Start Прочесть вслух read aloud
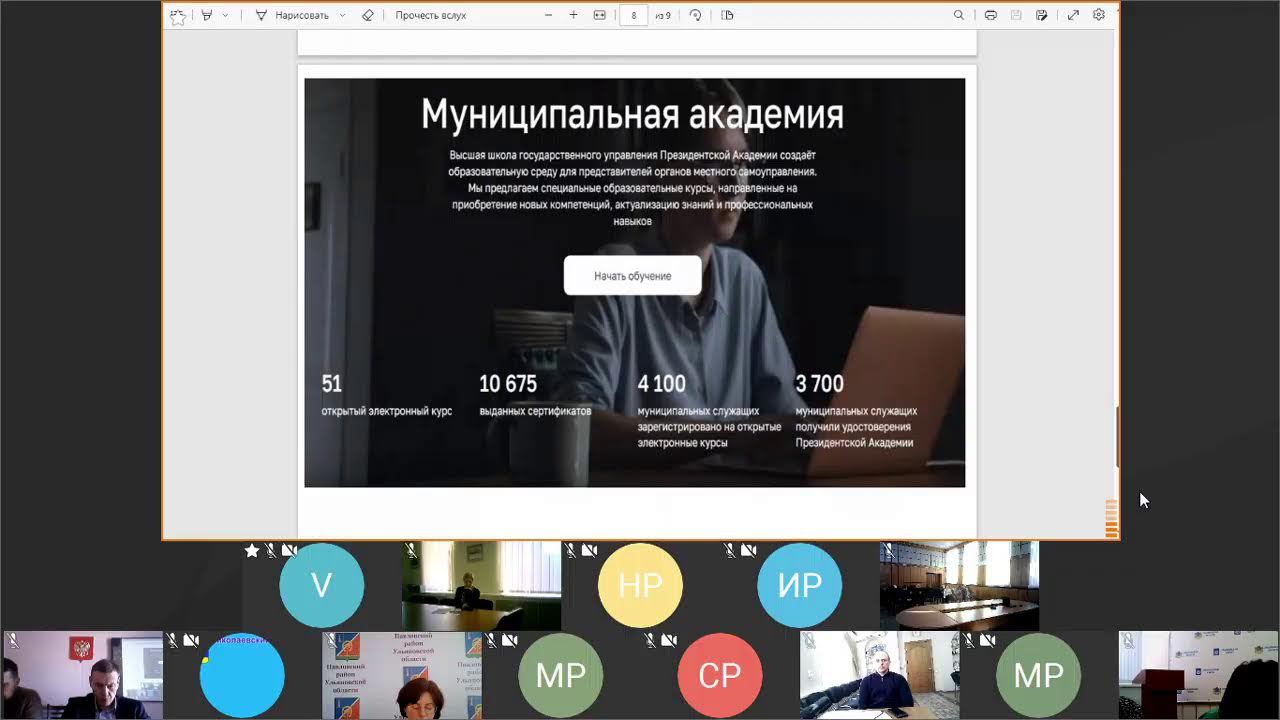This screenshot has height=720, width=1280. pos(430,15)
